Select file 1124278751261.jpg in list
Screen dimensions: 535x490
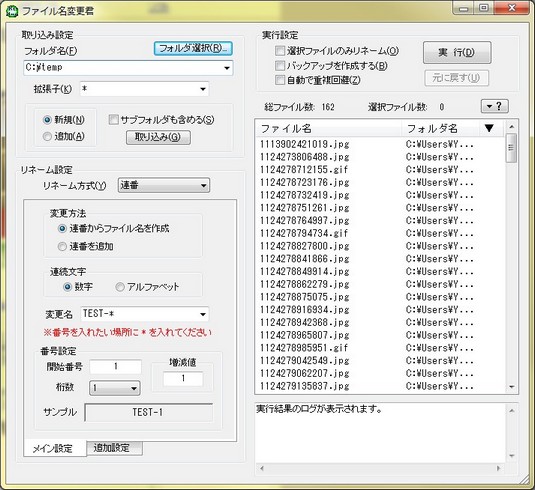pyautogui.click(x=305, y=208)
